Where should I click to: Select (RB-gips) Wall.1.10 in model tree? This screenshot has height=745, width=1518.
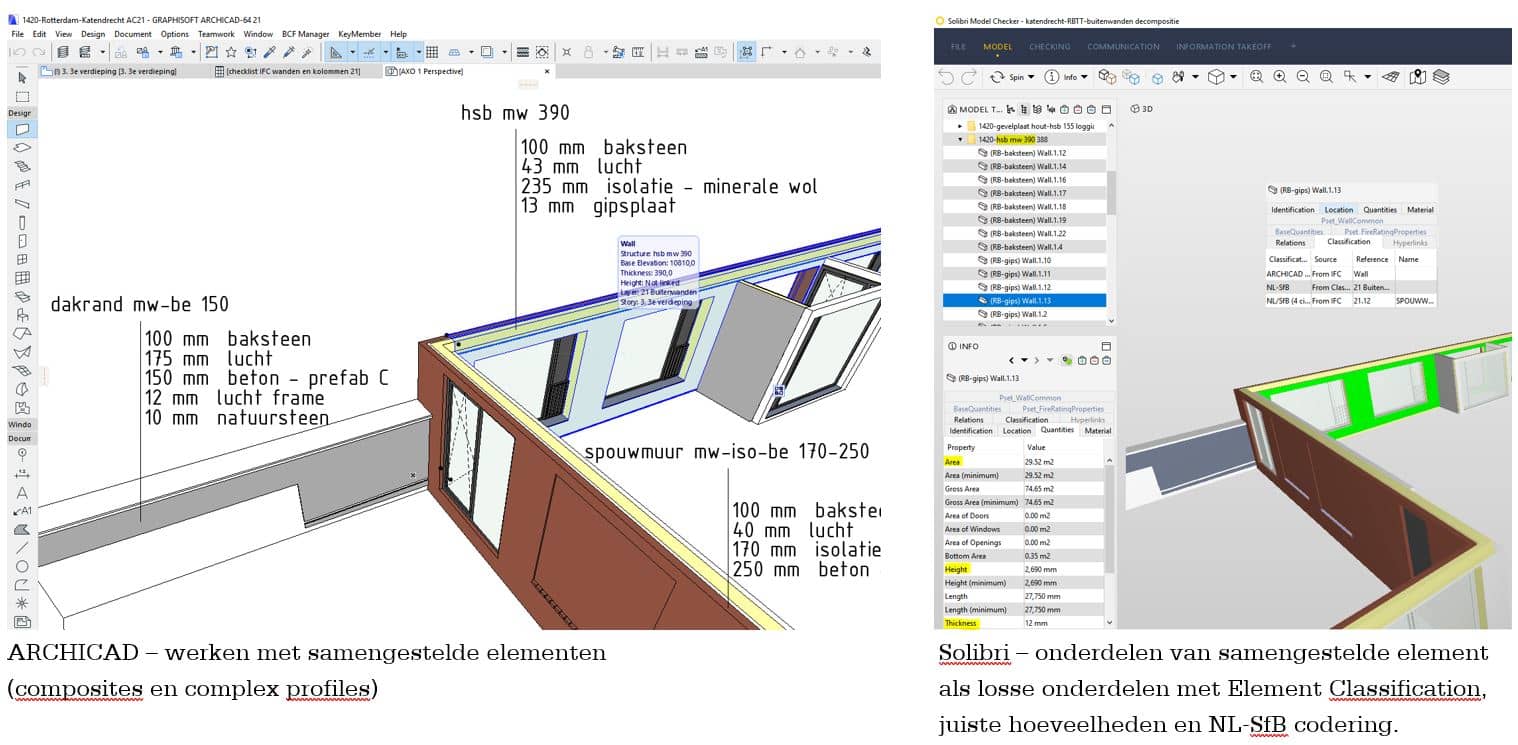[1024, 260]
